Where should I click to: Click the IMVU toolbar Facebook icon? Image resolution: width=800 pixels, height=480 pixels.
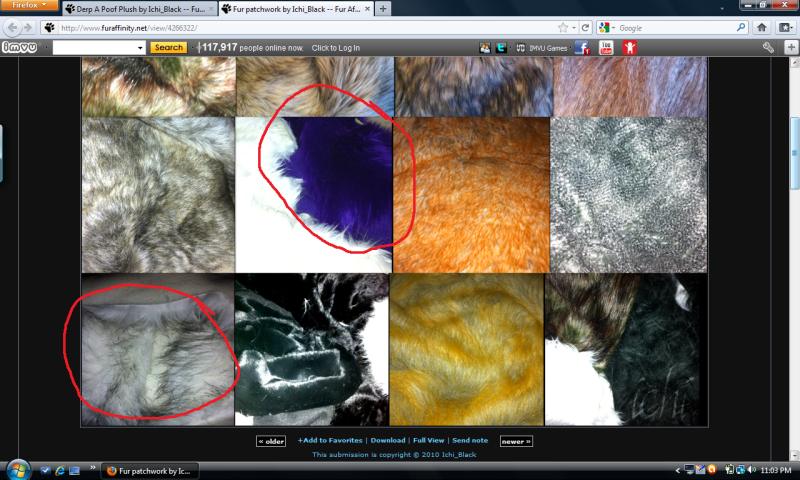[x=582, y=47]
